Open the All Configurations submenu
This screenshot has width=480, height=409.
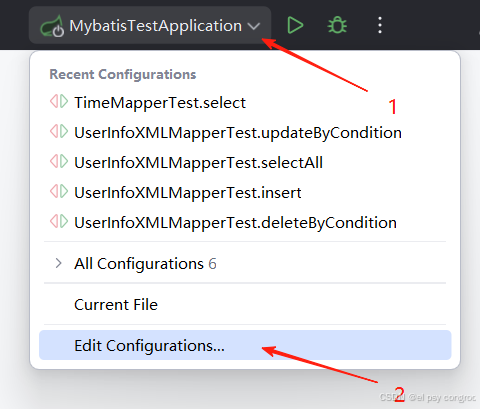[x=245, y=263]
